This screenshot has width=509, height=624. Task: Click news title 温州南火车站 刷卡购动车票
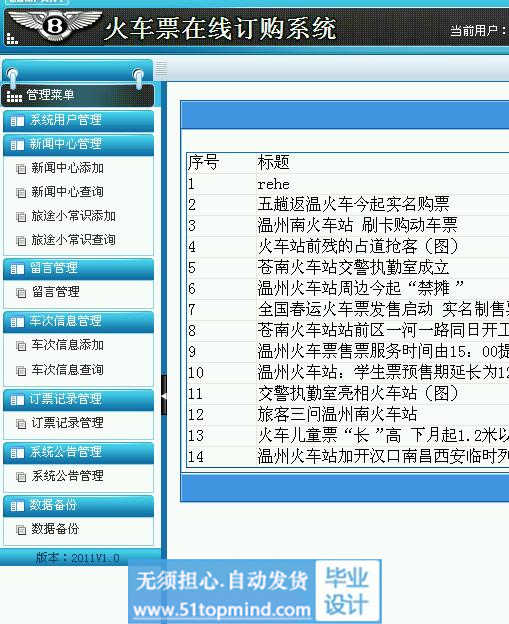click(x=357, y=225)
